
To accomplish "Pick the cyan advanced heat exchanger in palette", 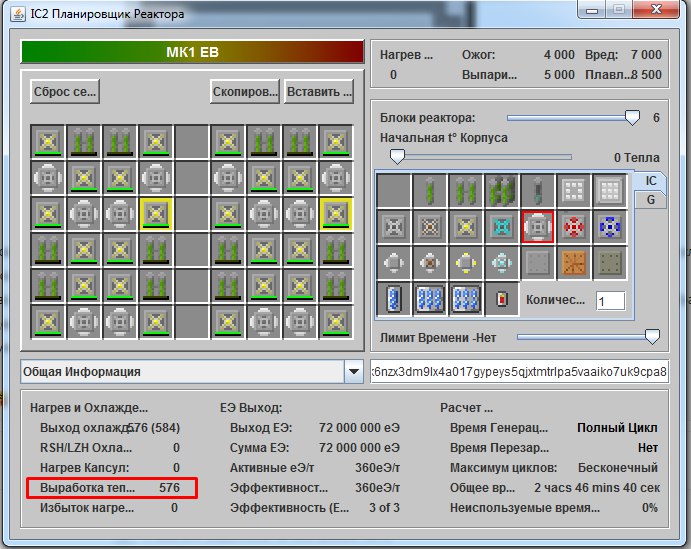I will click(x=502, y=263).
